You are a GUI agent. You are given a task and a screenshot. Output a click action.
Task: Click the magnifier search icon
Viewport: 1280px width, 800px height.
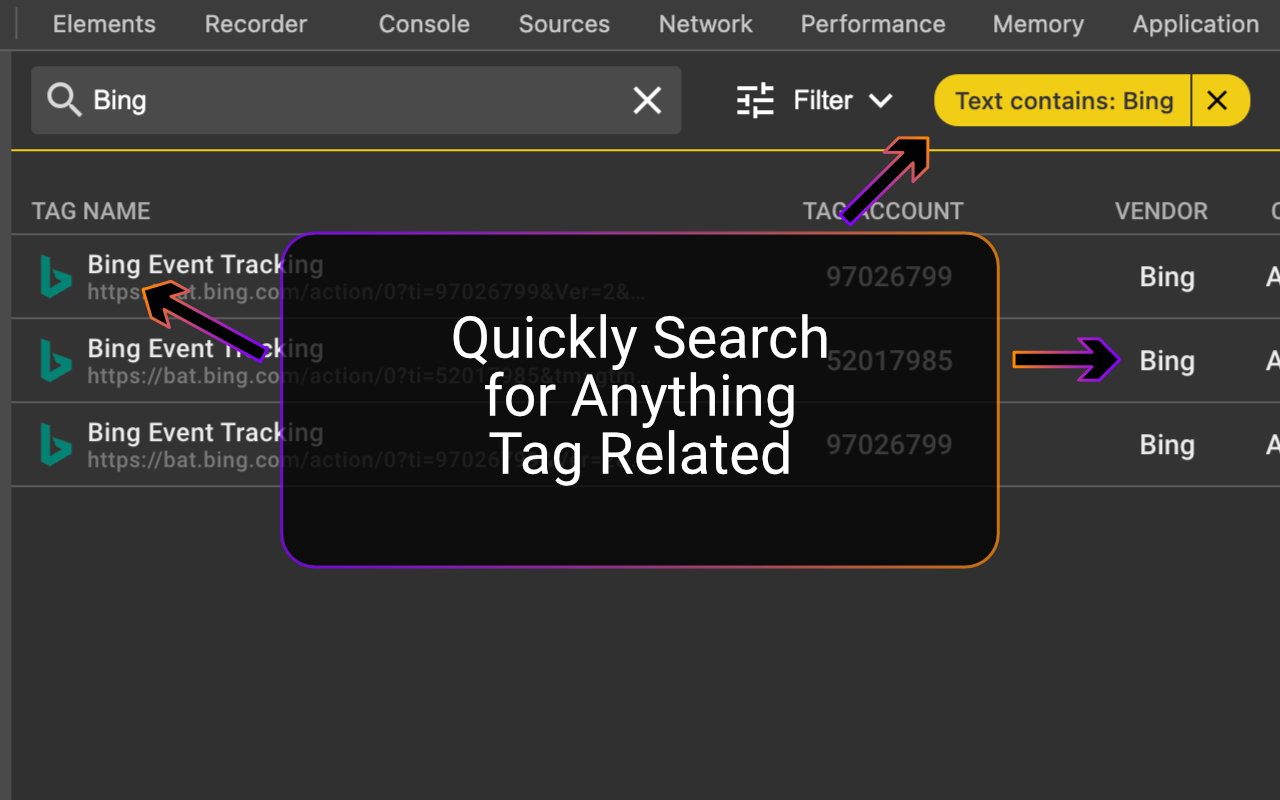pos(64,100)
